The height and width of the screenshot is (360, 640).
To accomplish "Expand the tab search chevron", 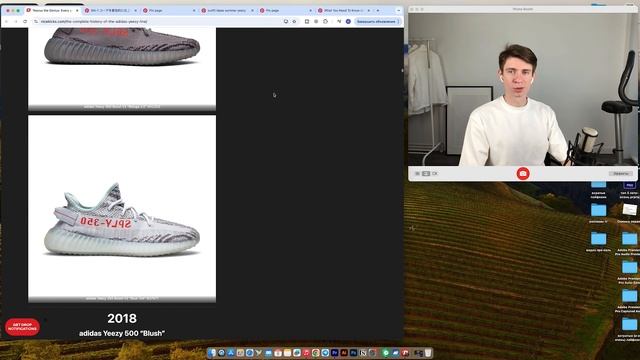I will pyautogui.click(x=398, y=10).
